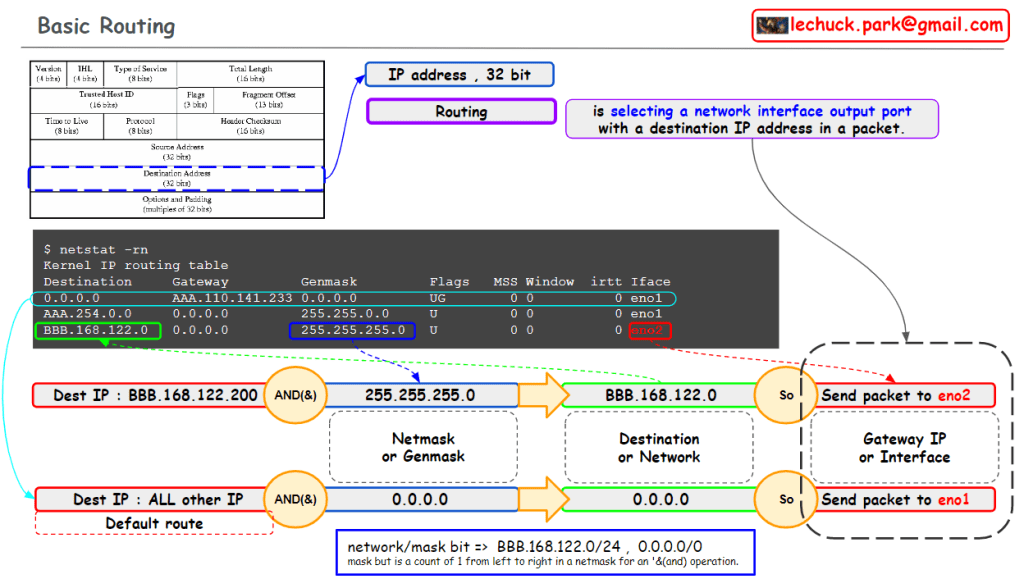Click the purple Routing label box
The width and height of the screenshot is (1024, 579).
460,112
